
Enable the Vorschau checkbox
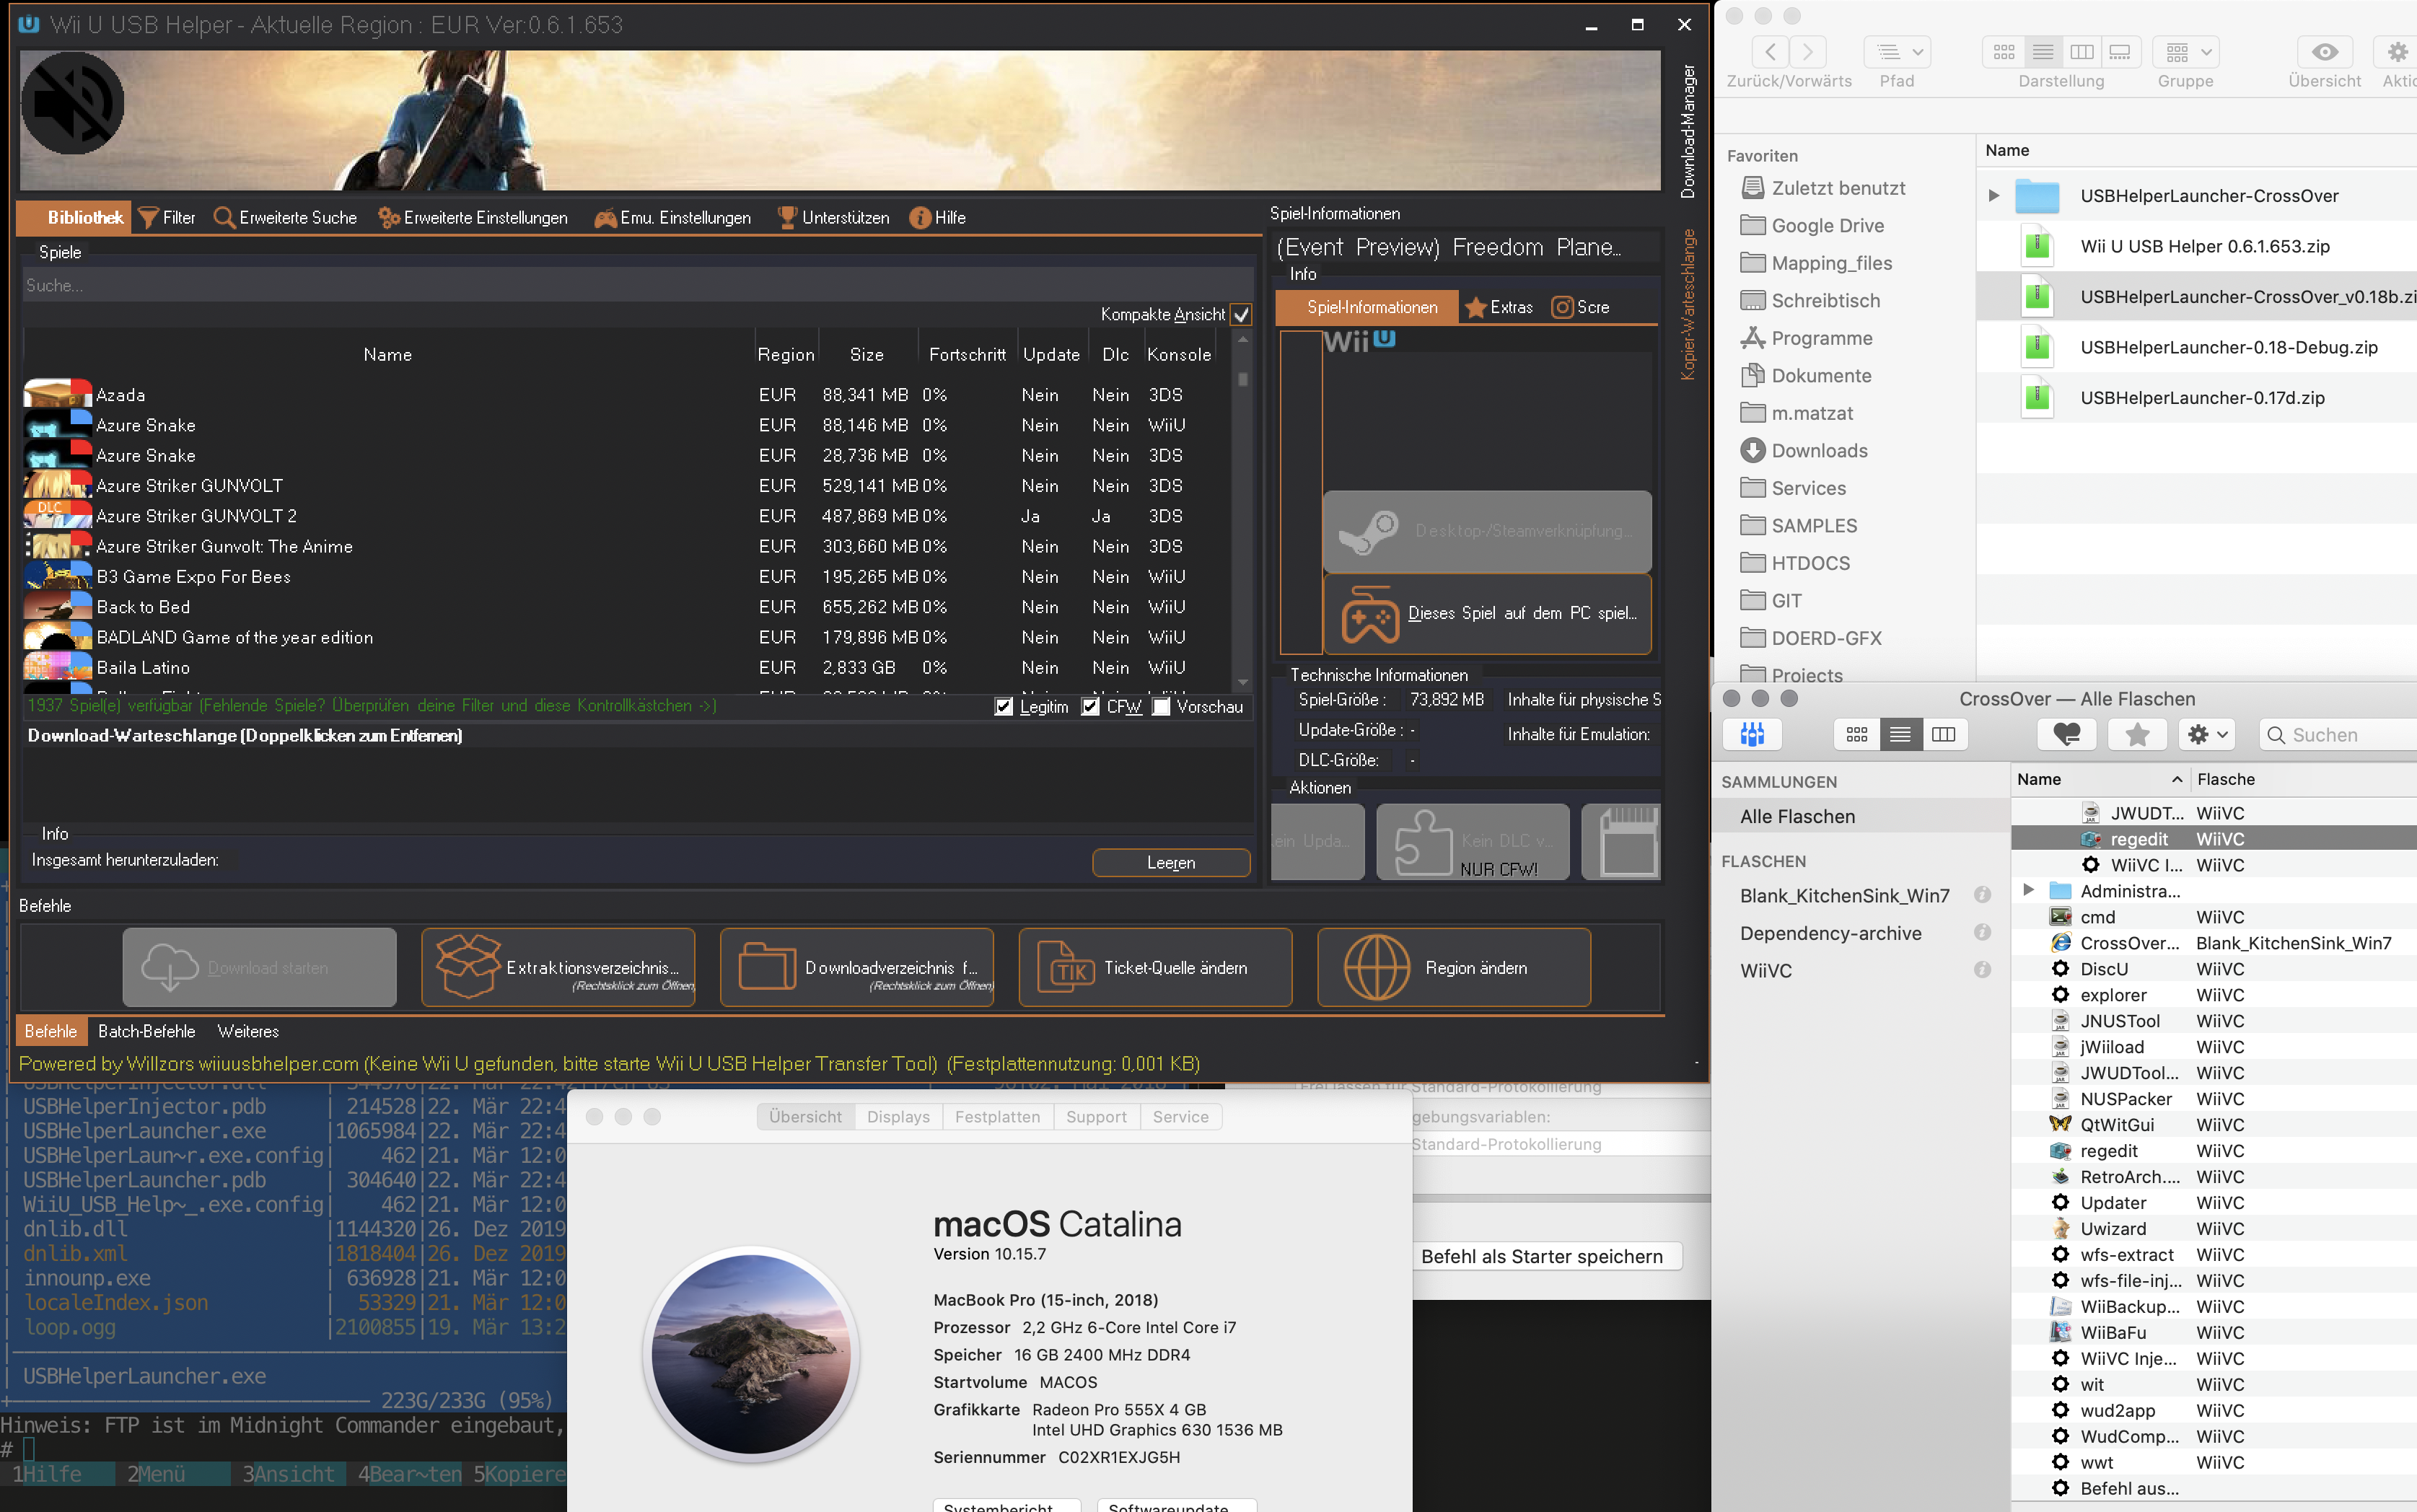coord(1163,707)
